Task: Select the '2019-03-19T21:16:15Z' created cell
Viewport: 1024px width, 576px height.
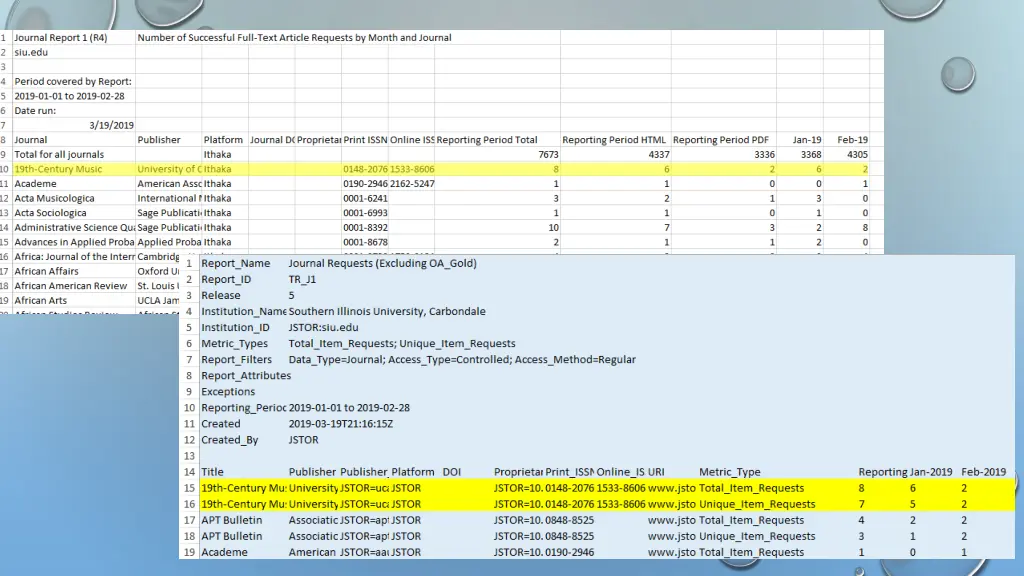Action: tap(341, 424)
